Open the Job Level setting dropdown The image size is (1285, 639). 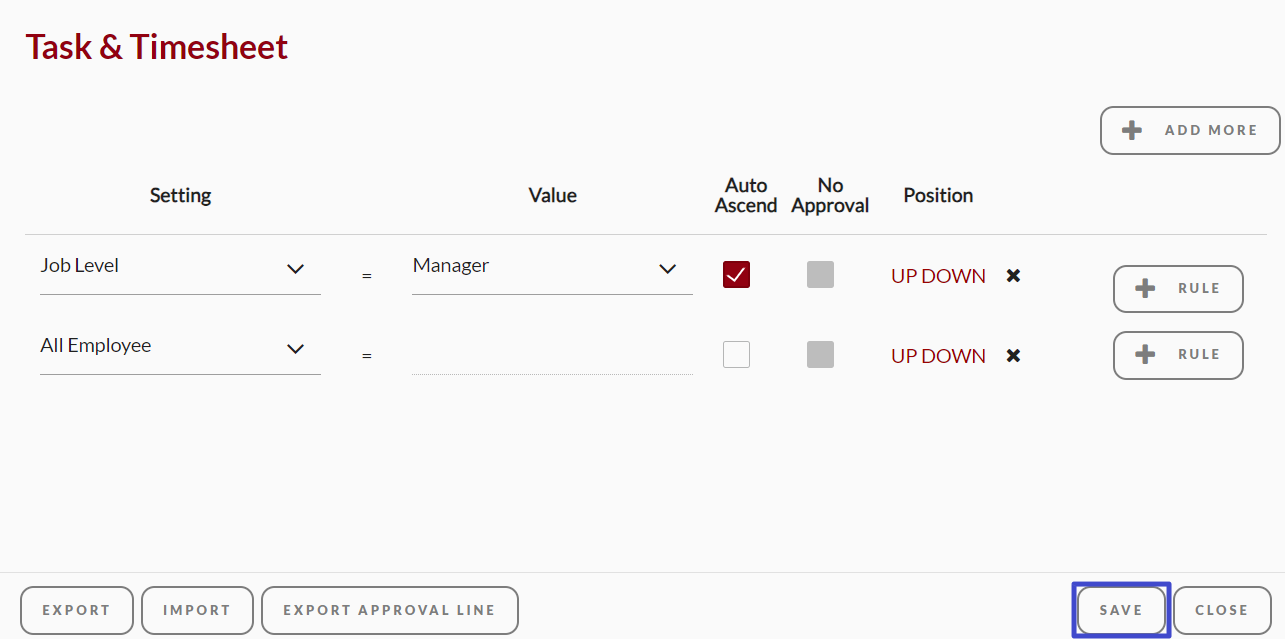(x=180, y=268)
